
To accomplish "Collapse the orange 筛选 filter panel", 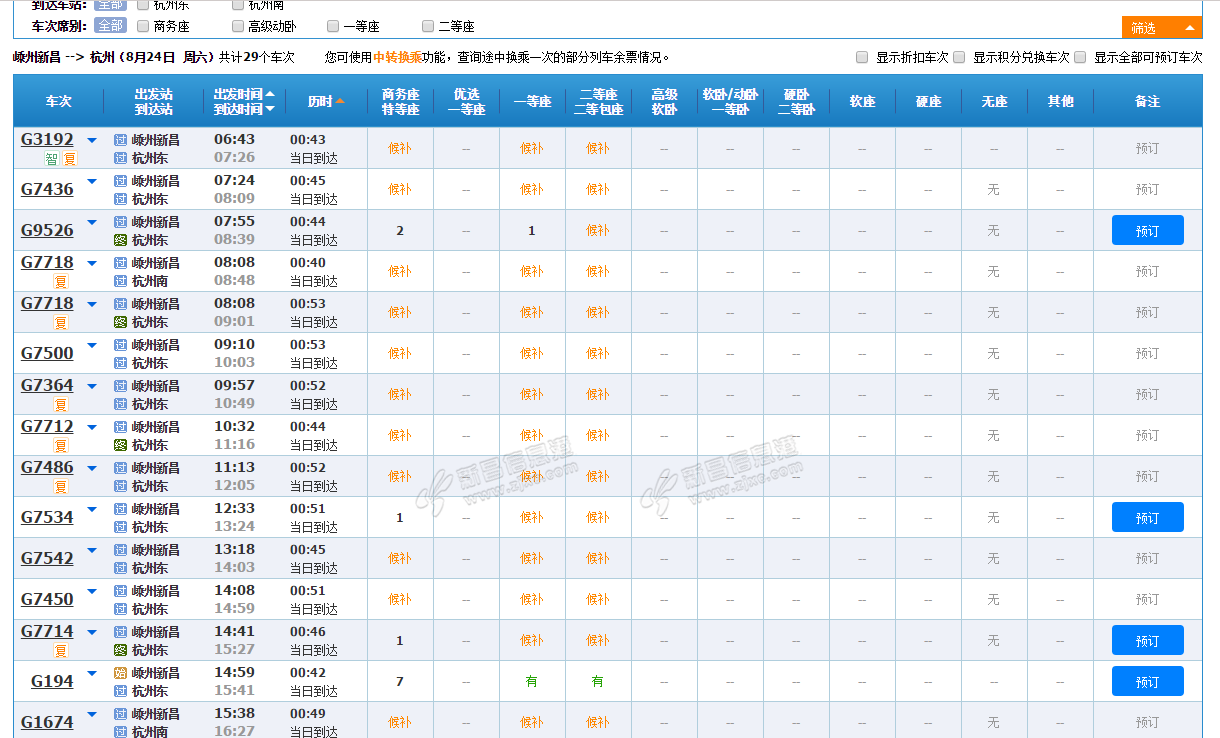I will 1161,28.
